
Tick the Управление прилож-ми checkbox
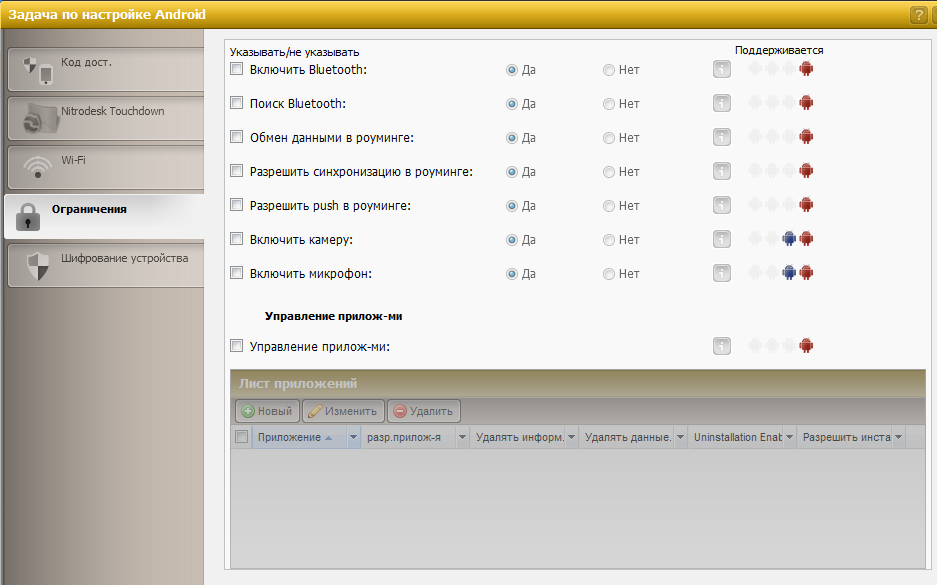point(237,345)
